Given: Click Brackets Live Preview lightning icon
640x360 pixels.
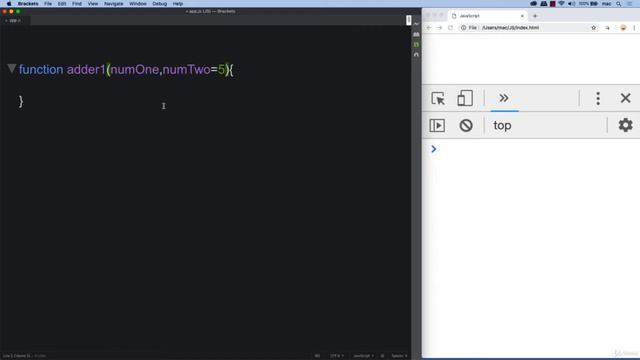Looking at the screenshot, I should [x=416, y=24].
